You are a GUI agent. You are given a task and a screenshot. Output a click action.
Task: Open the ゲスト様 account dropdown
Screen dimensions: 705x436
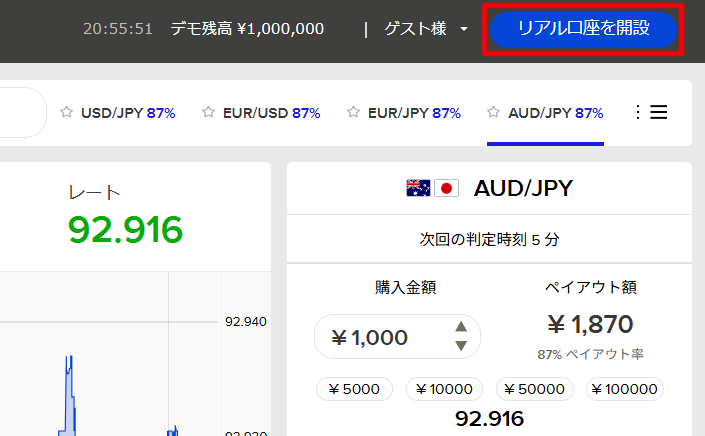426,29
